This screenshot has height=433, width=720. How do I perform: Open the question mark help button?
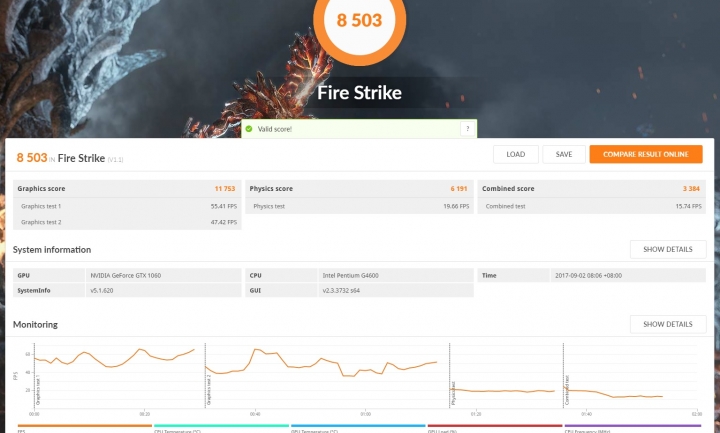(467, 129)
